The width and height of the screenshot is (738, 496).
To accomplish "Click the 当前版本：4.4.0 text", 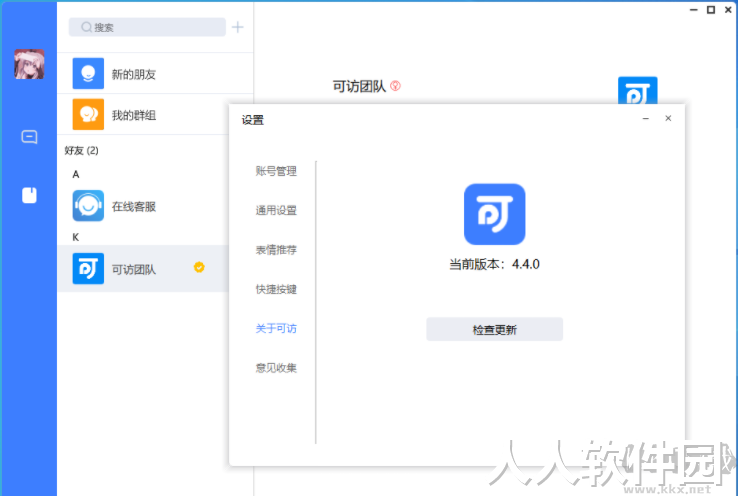I will 495,264.
